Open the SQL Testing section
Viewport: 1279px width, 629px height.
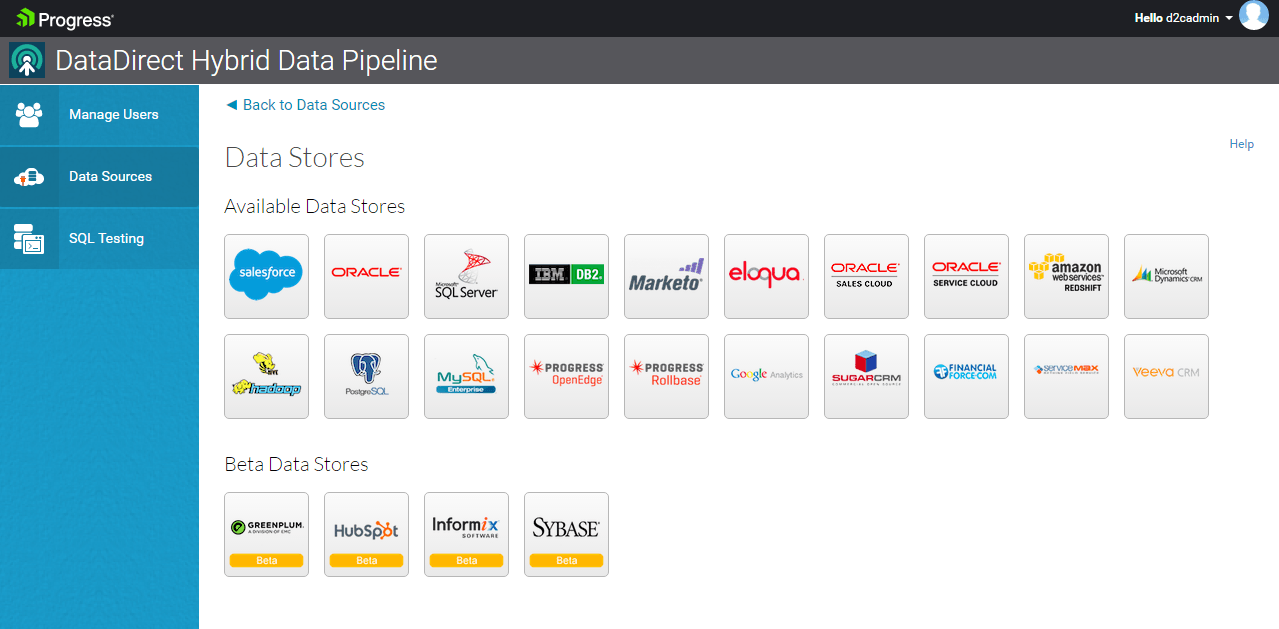[x=100, y=238]
